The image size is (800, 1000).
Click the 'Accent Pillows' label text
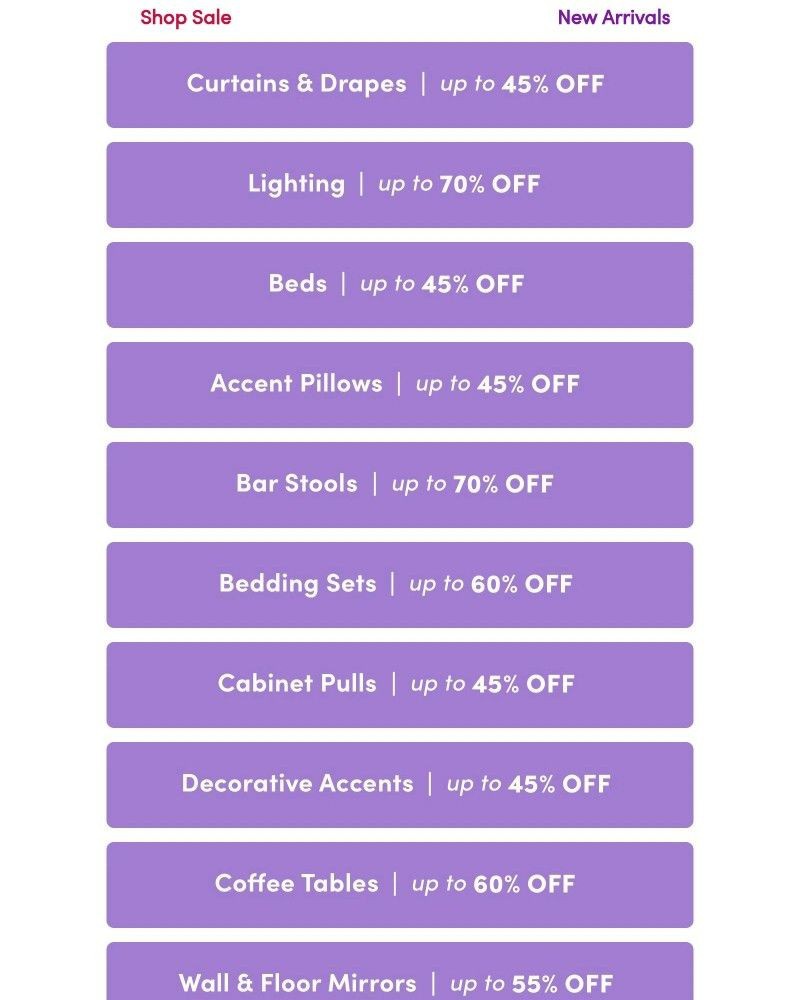297,383
